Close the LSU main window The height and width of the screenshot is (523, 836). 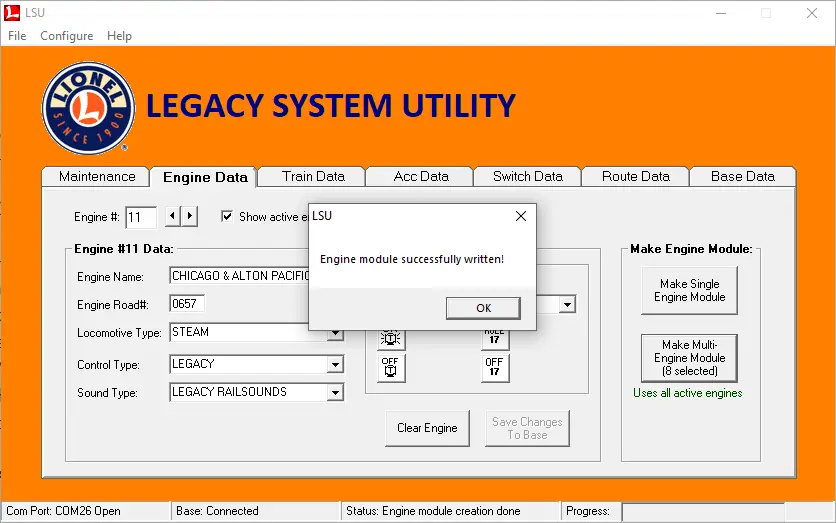click(x=811, y=13)
